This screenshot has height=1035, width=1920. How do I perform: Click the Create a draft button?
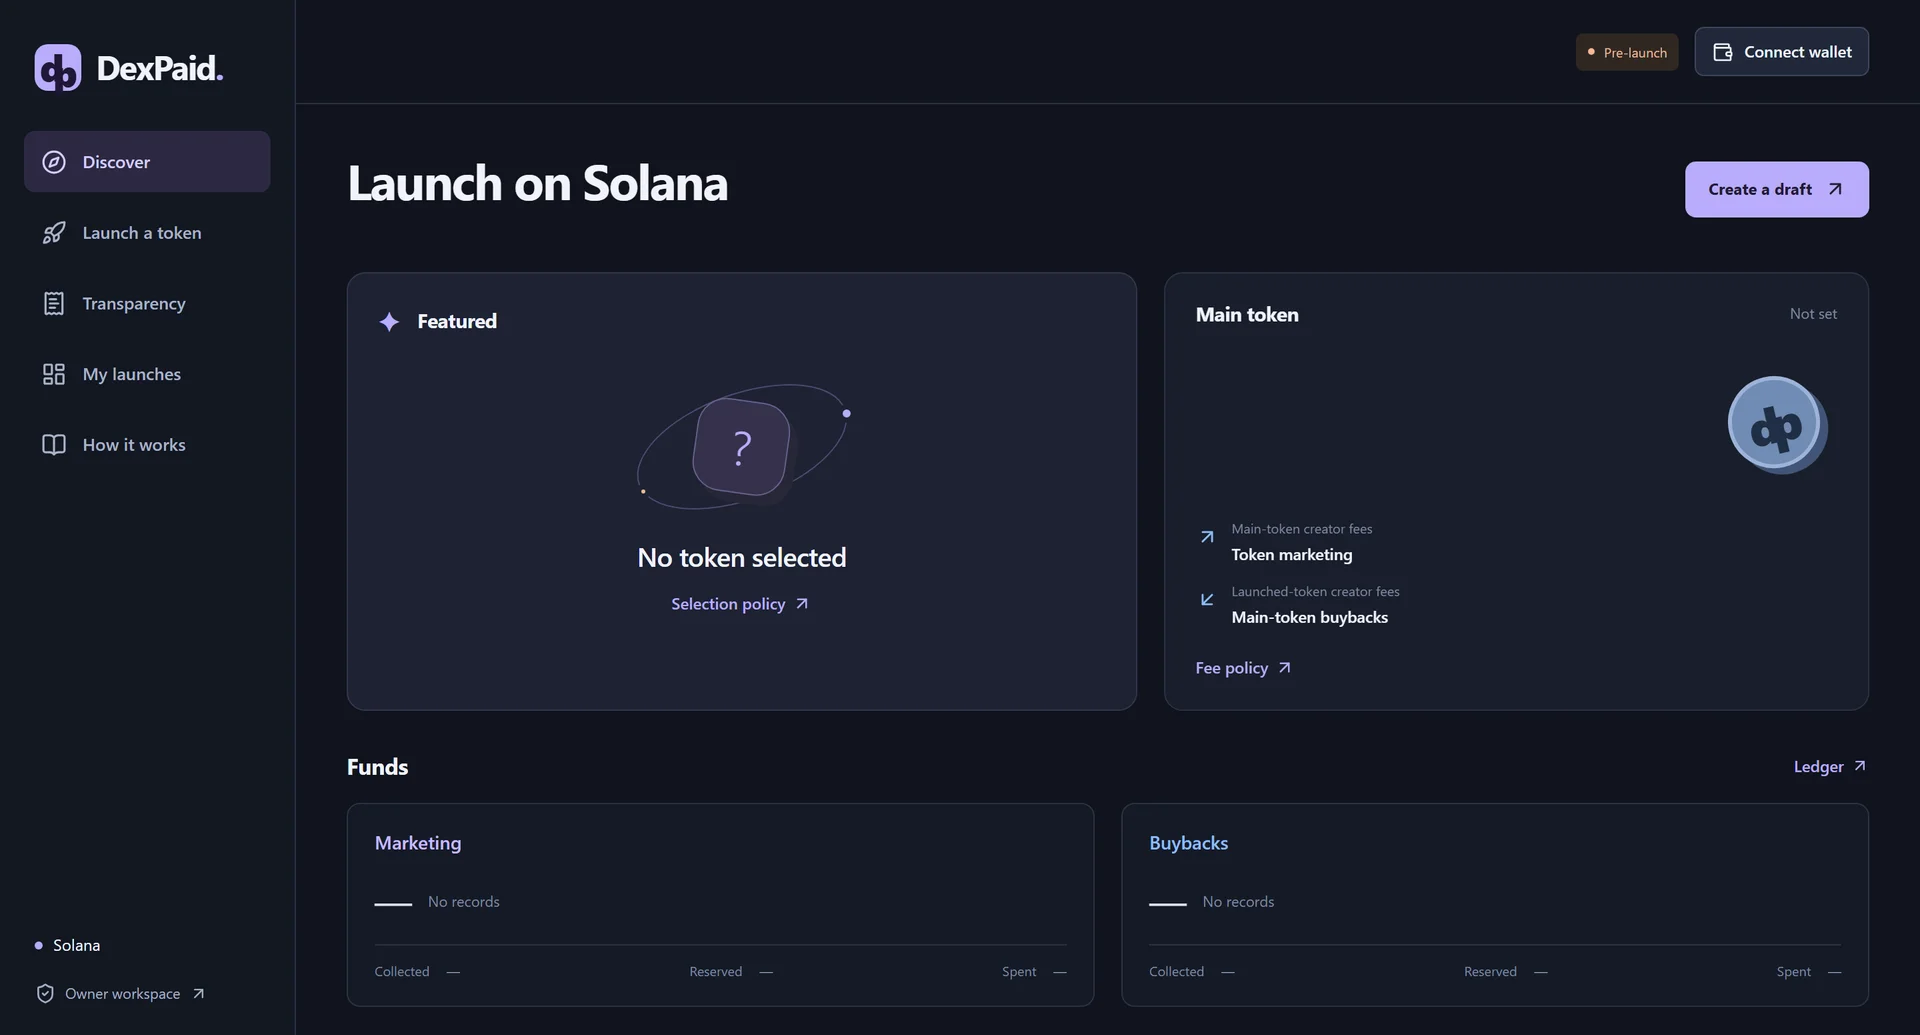pos(1776,189)
